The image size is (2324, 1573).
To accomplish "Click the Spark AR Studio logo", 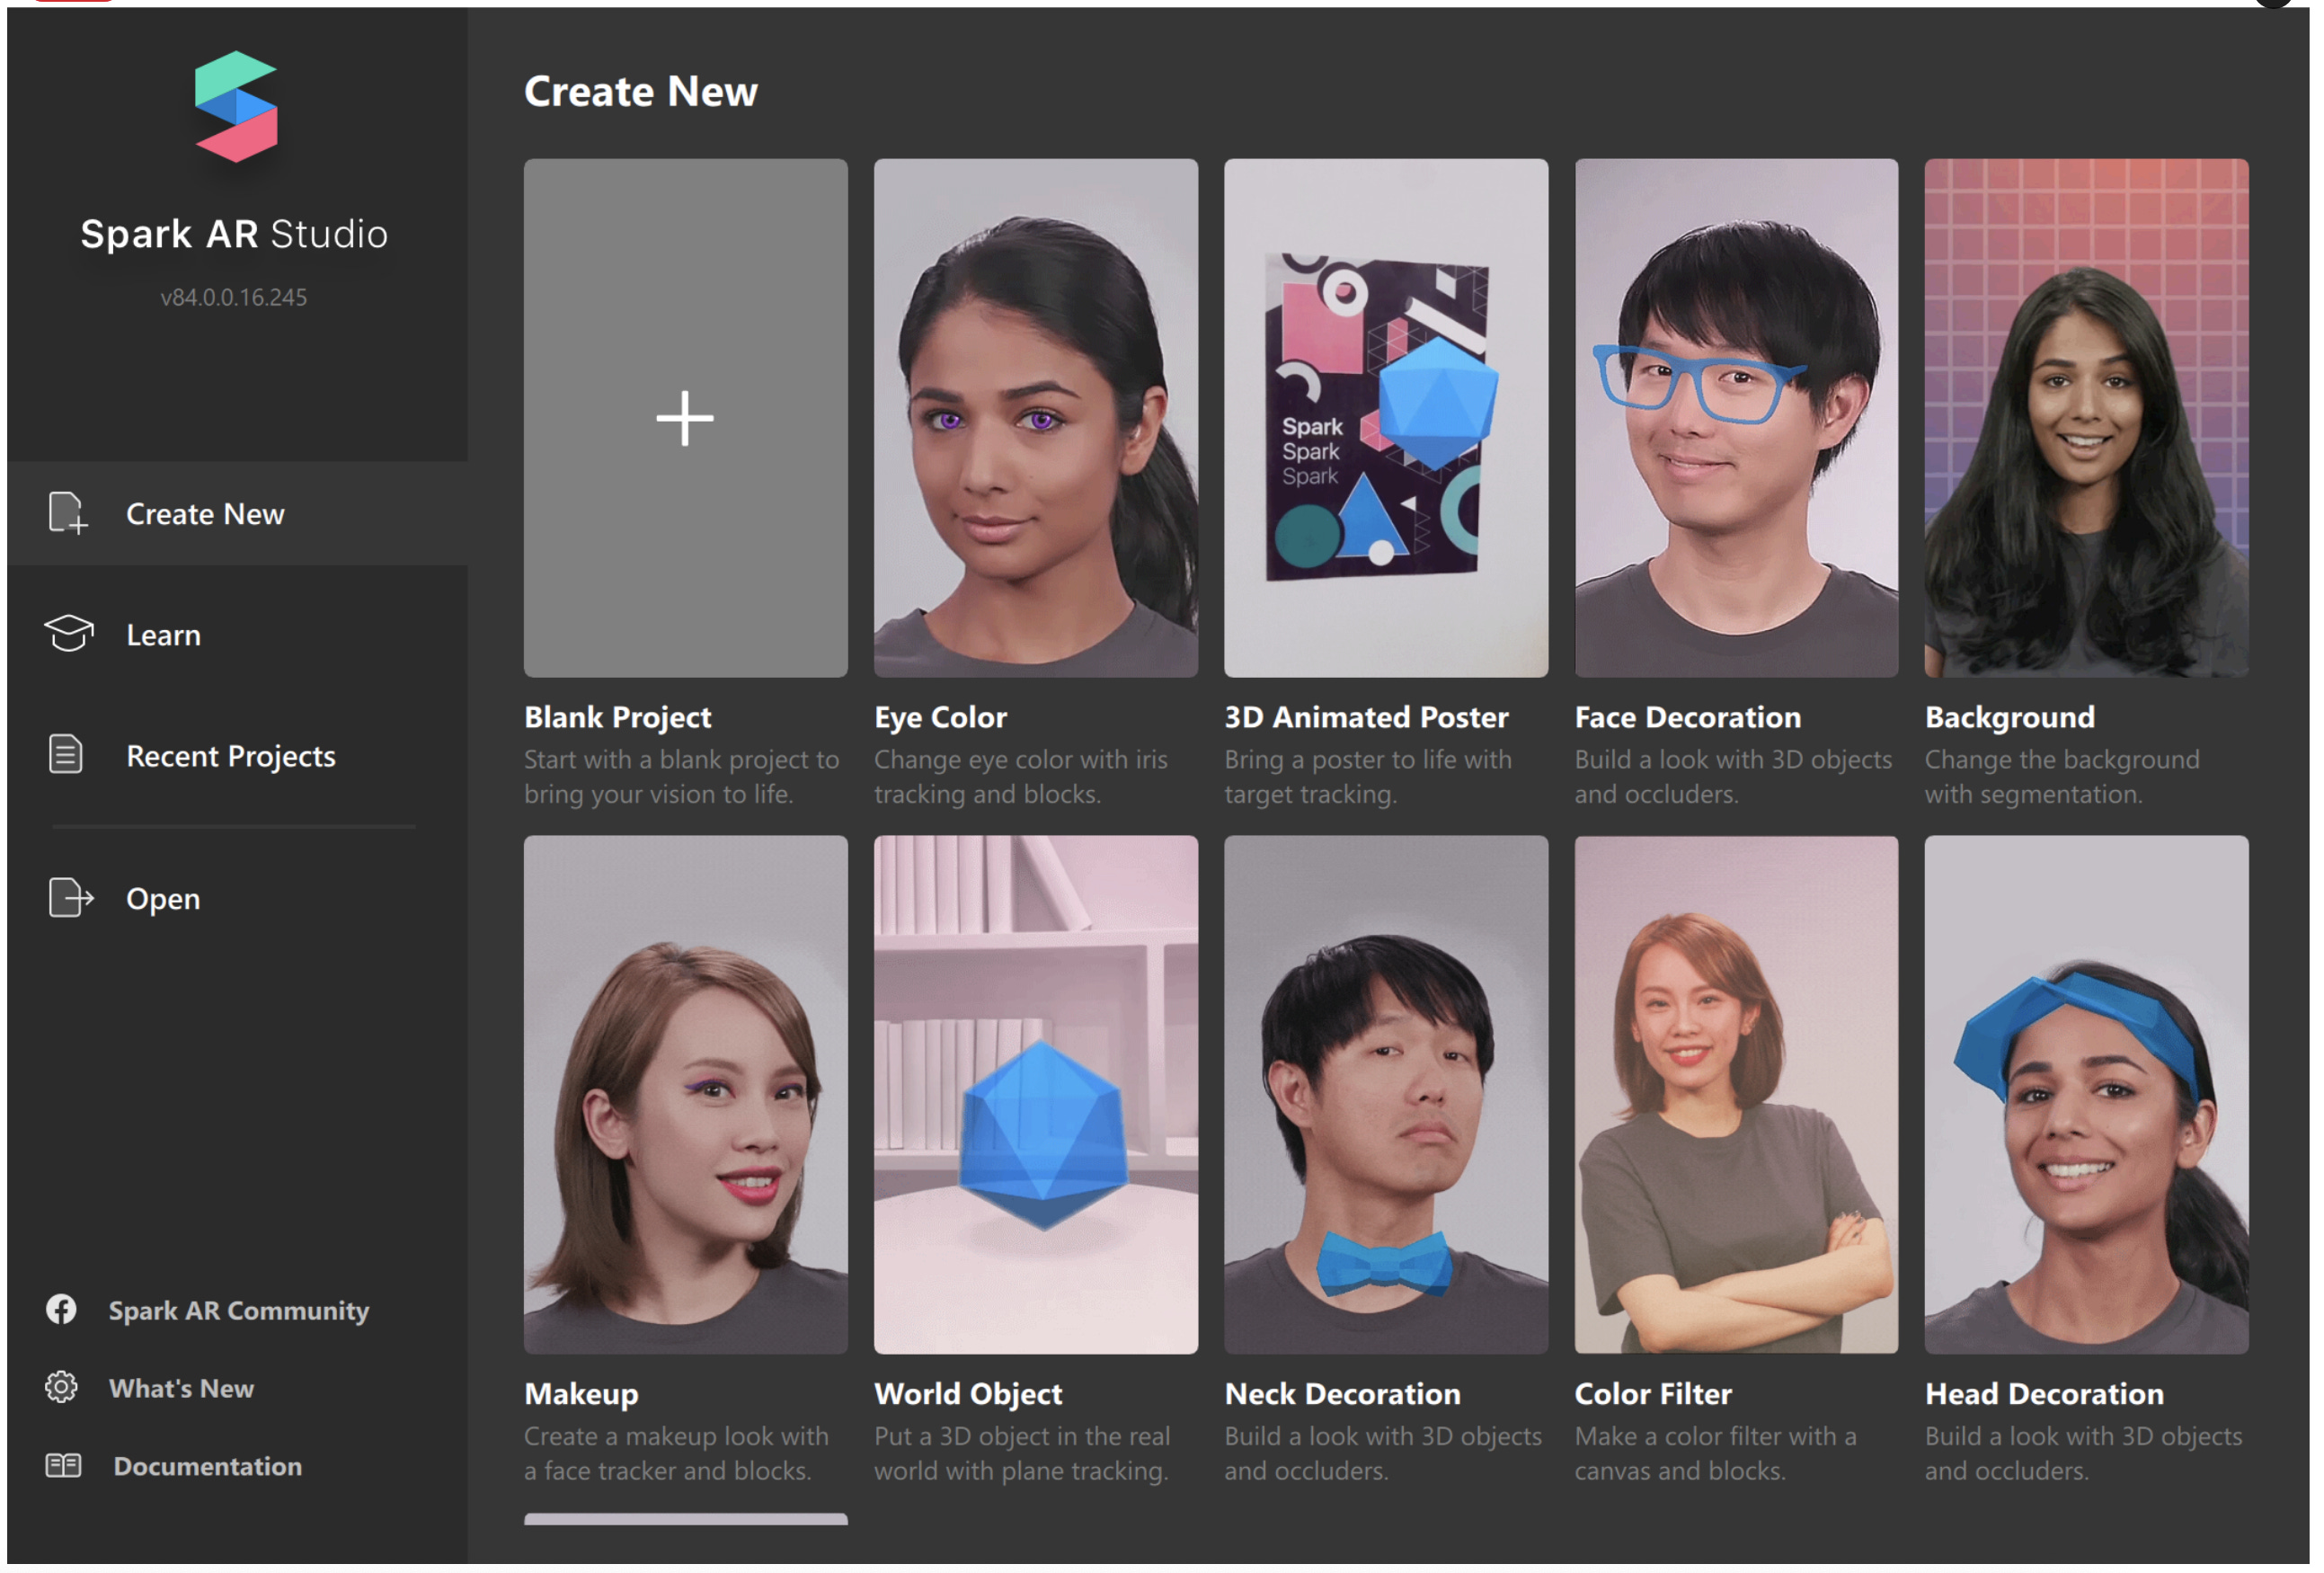I will click(236, 107).
